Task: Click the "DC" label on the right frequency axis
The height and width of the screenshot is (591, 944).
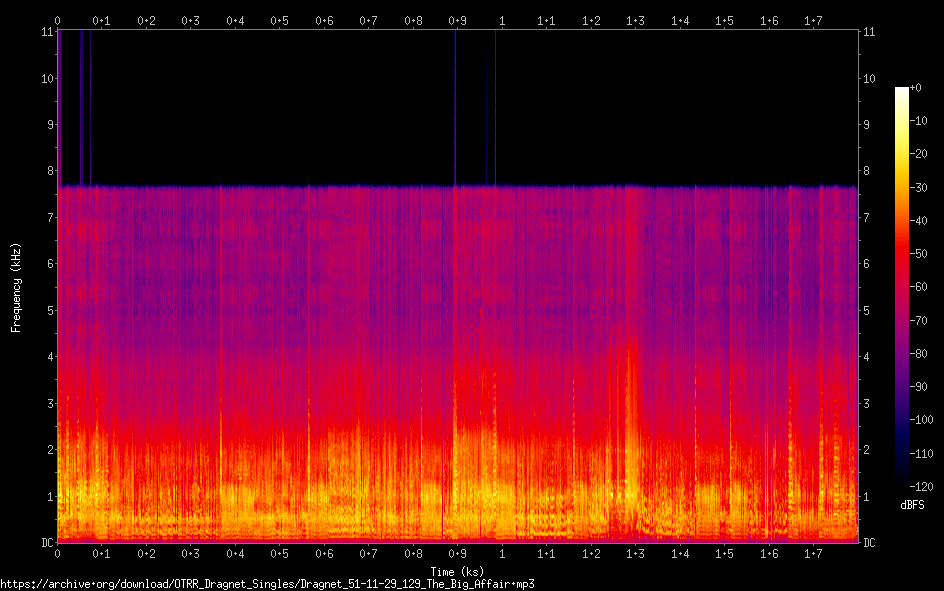Action: pyautogui.click(x=869, y=543)
